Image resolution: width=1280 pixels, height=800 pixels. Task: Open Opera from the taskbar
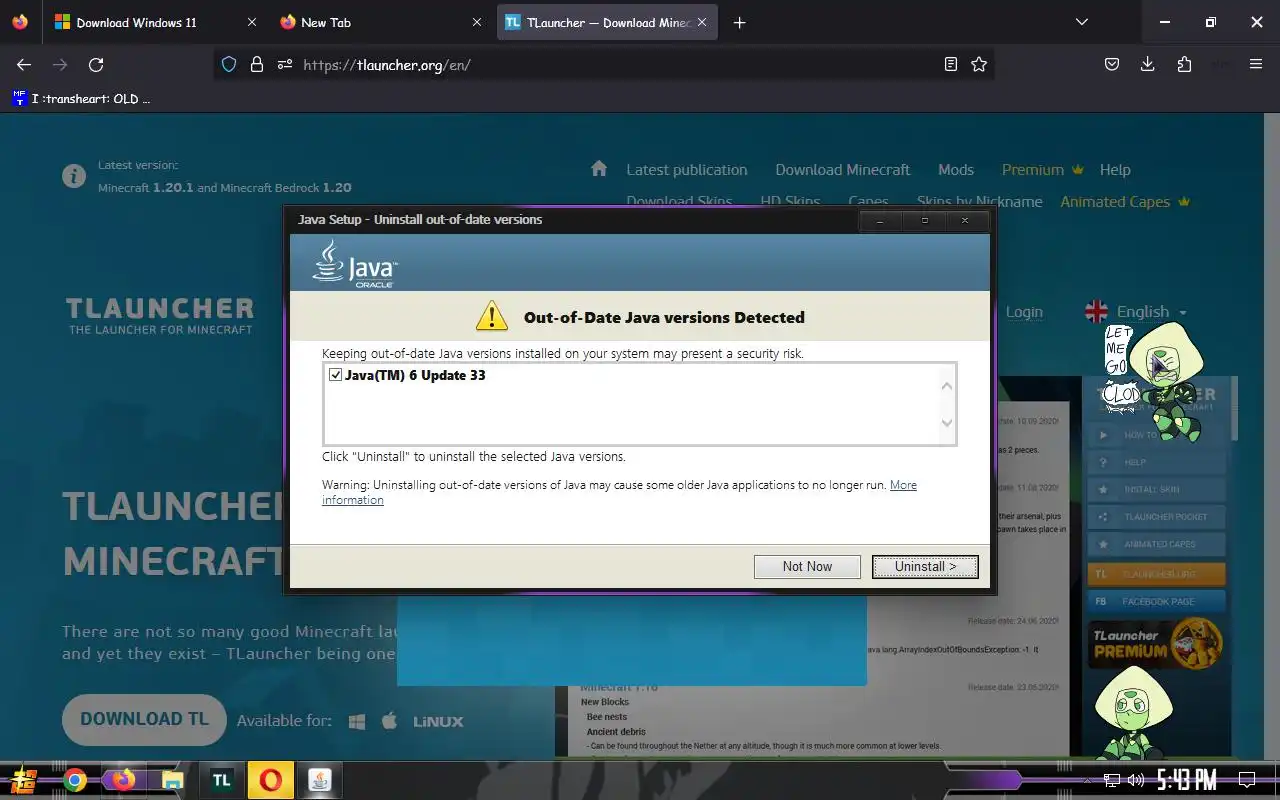coord(271,780)
